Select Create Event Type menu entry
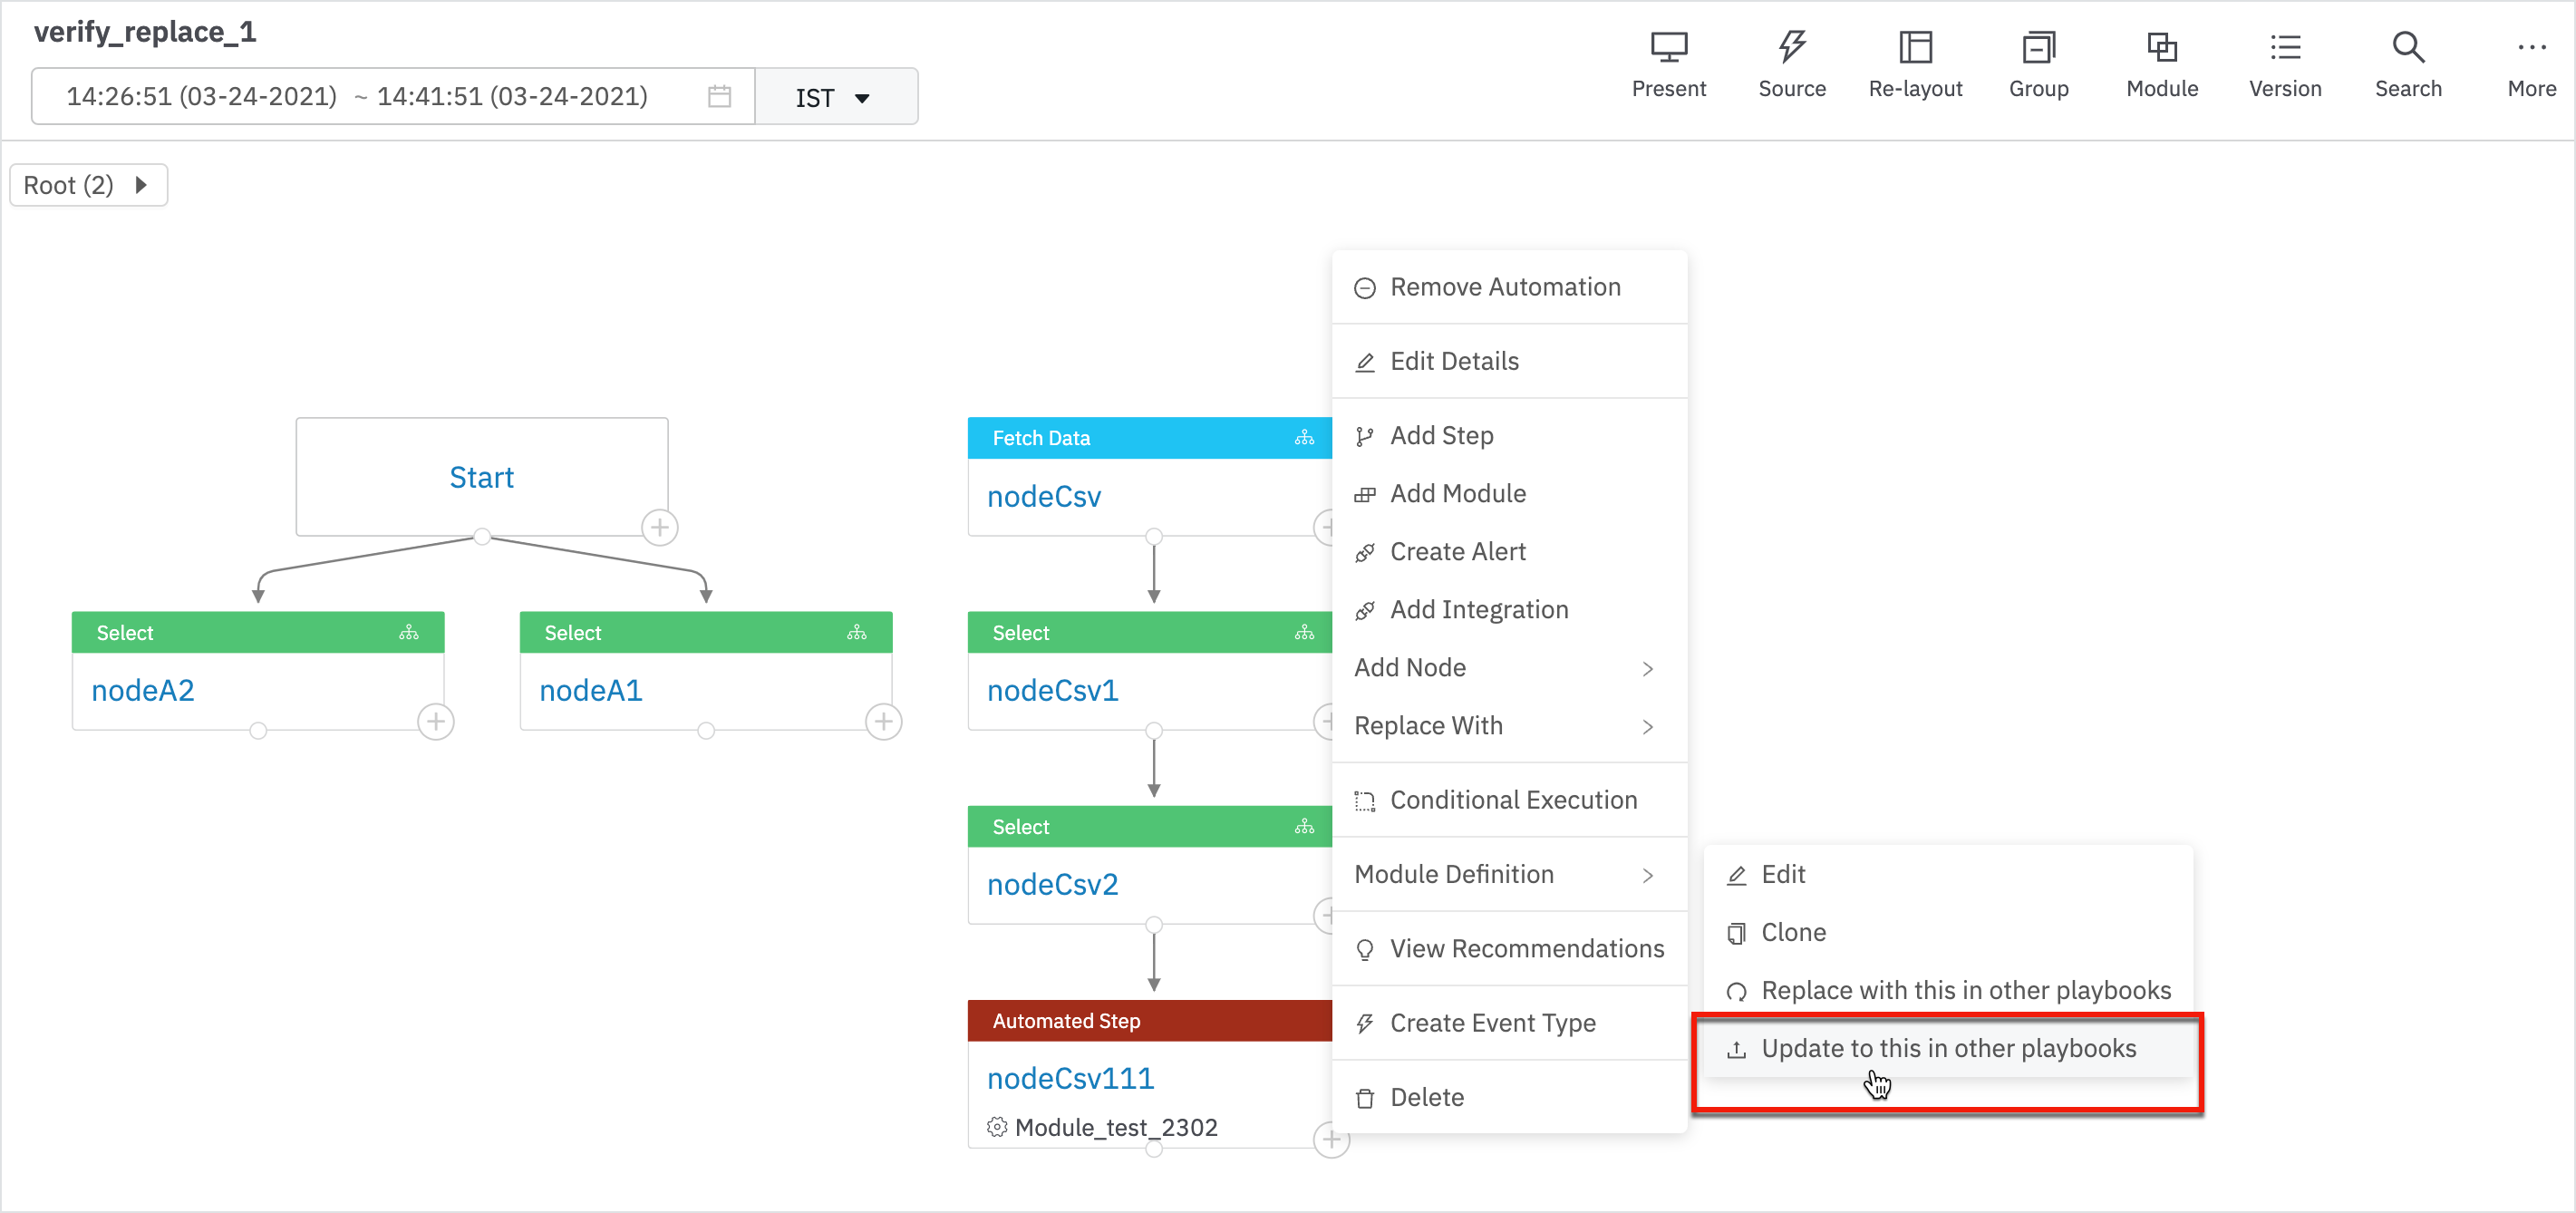Screen dimensions: 2576x1213 [1510, 1023]
